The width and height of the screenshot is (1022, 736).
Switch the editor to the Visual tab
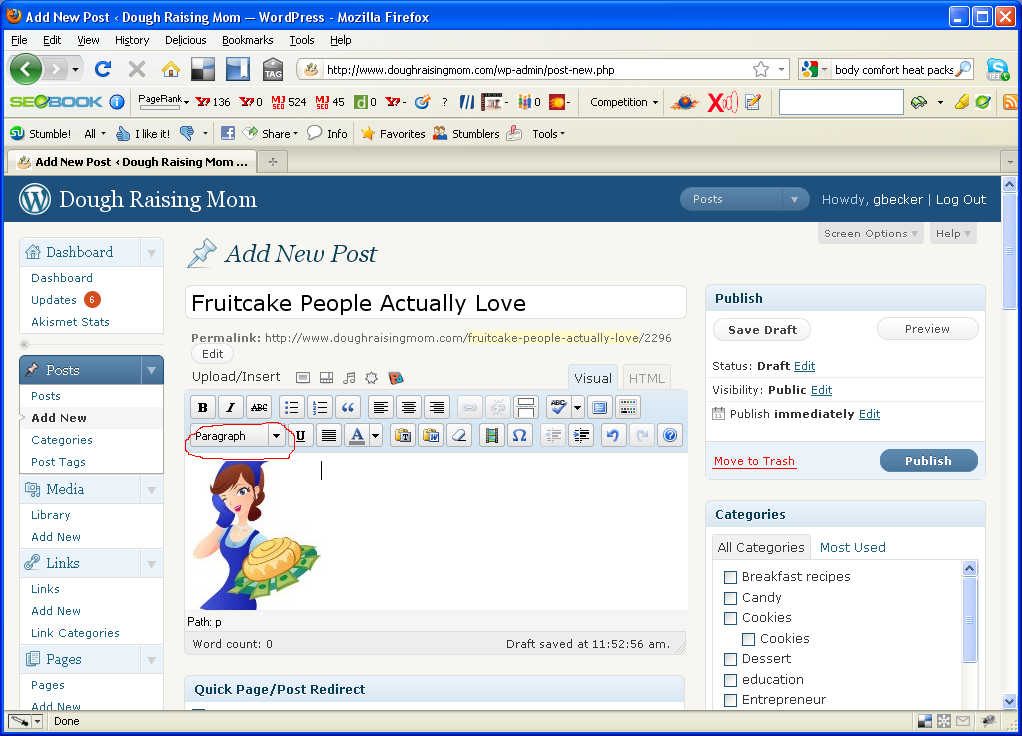click(593, 378)
